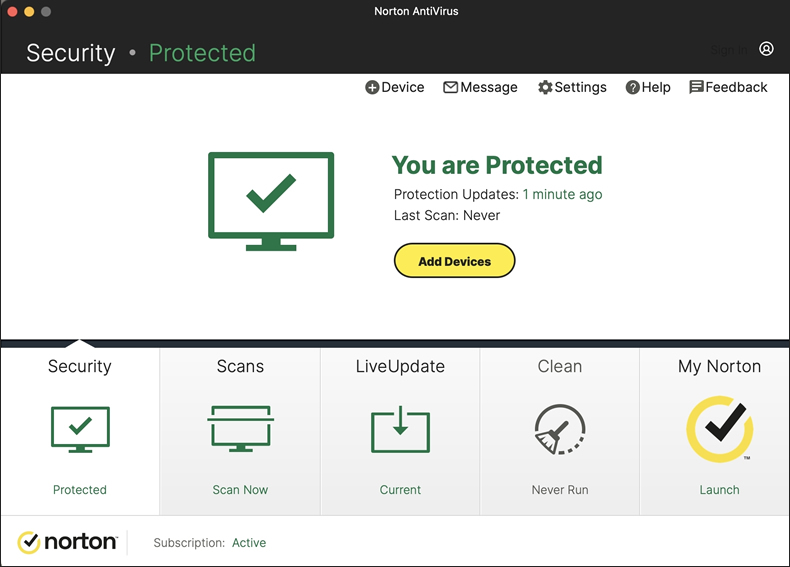Screen dimensions: 790x567
Task: Click the Help question mark icon
Action: pos(632,88)
